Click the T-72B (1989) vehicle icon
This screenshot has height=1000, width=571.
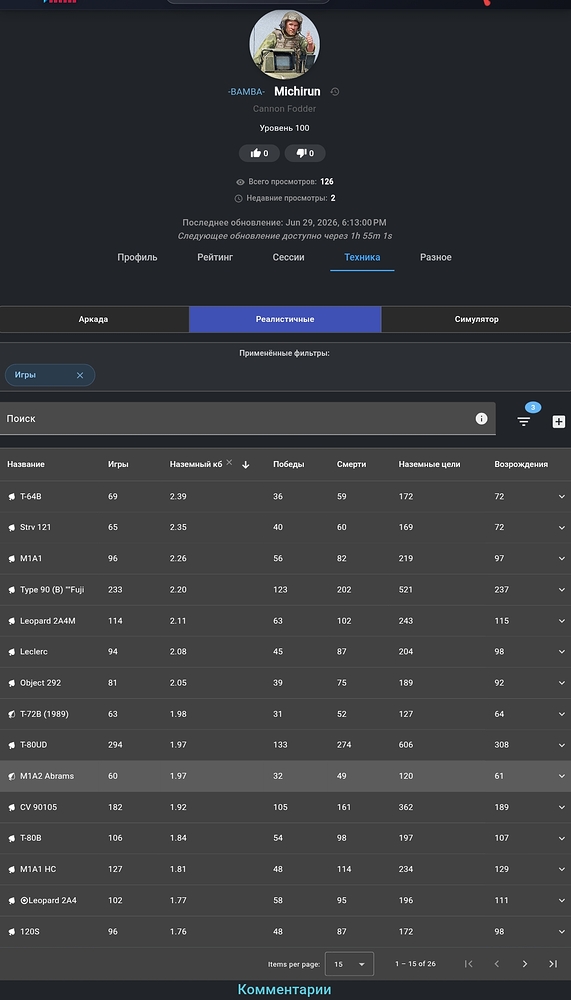(11, 715)
